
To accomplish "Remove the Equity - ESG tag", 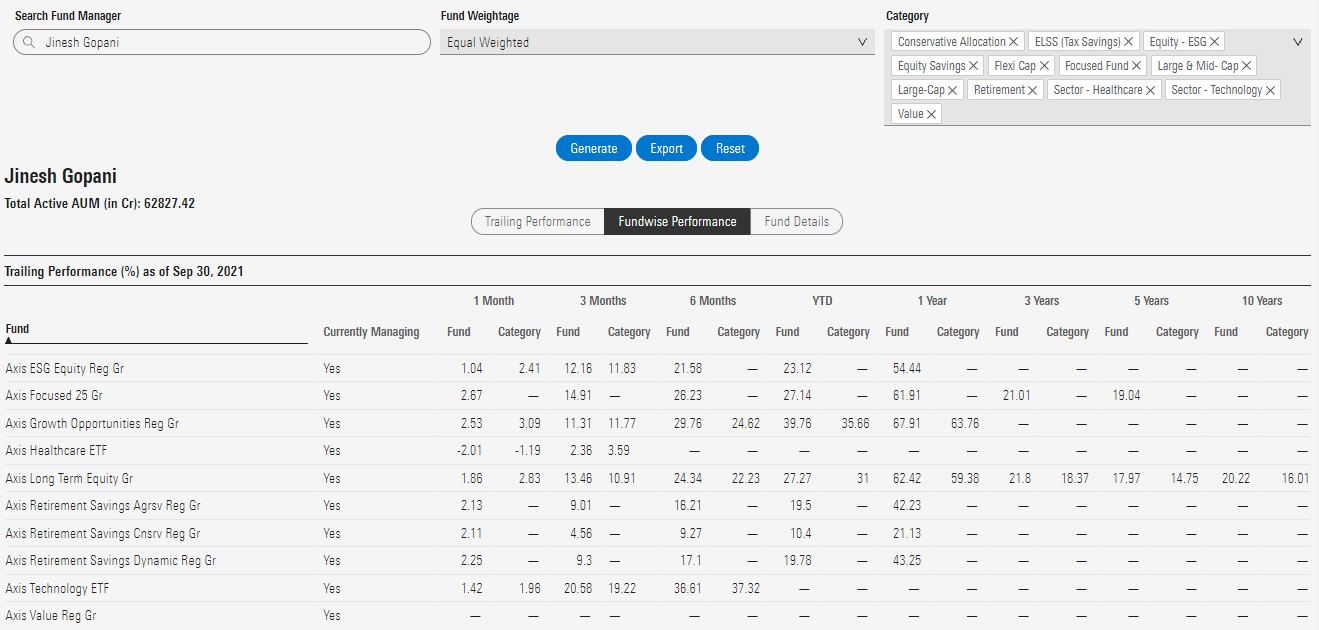I will coord(1215,42).
